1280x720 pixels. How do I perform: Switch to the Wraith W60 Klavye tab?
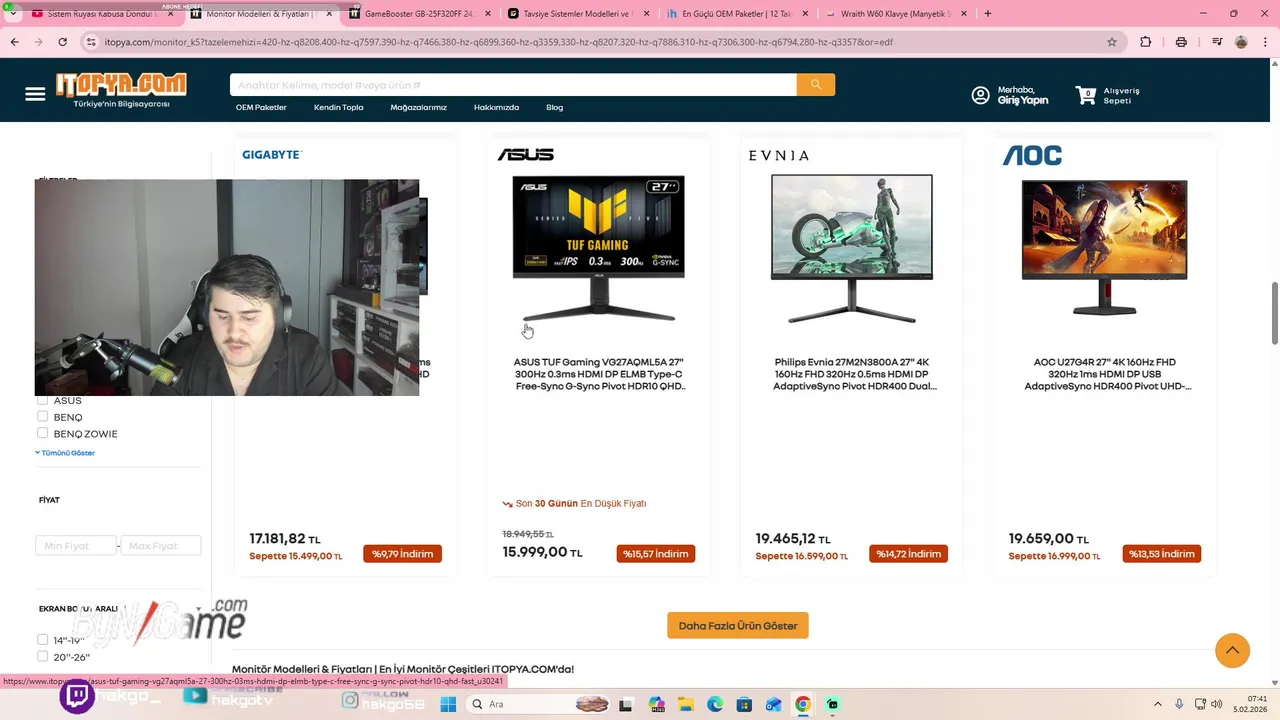pyautogui.click(x=896, y=14)
